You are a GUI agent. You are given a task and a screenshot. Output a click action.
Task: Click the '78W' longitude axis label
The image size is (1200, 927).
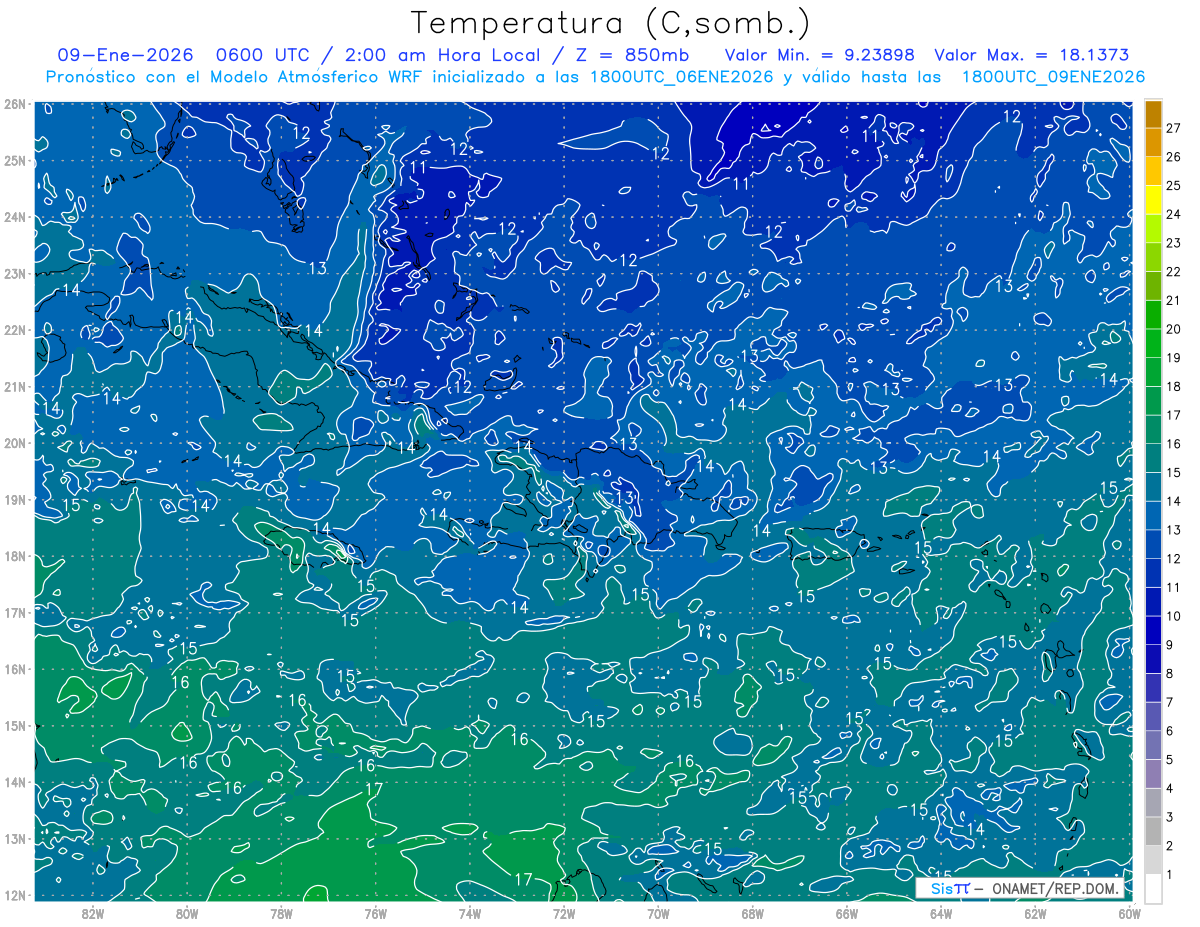click(281, 912)
